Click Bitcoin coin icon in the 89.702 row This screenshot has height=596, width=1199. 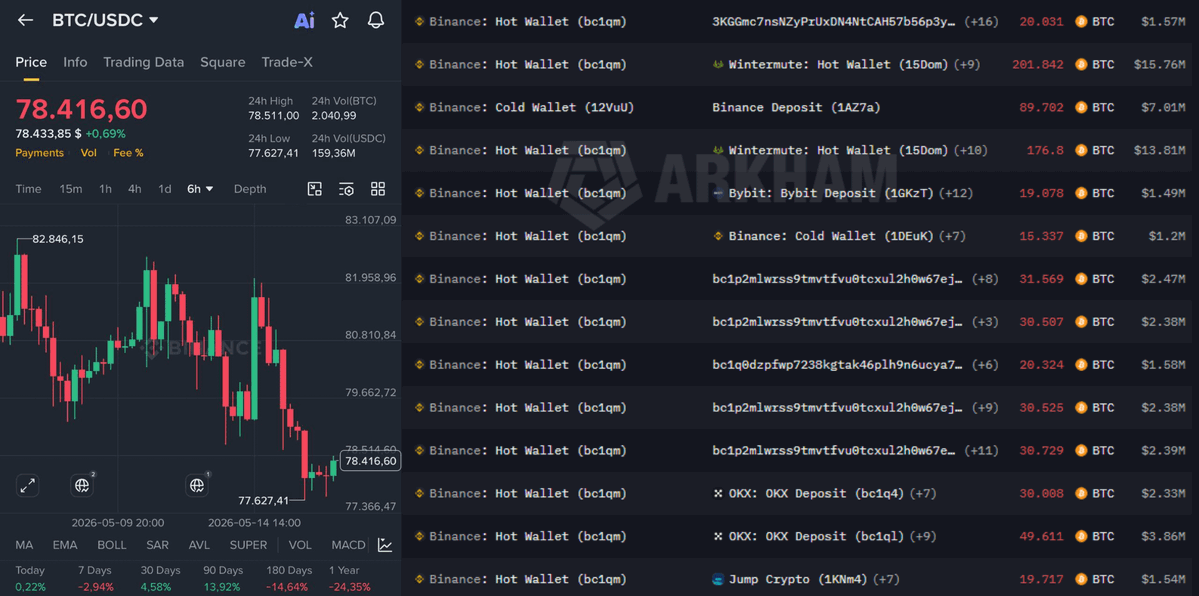(1081, 108)
